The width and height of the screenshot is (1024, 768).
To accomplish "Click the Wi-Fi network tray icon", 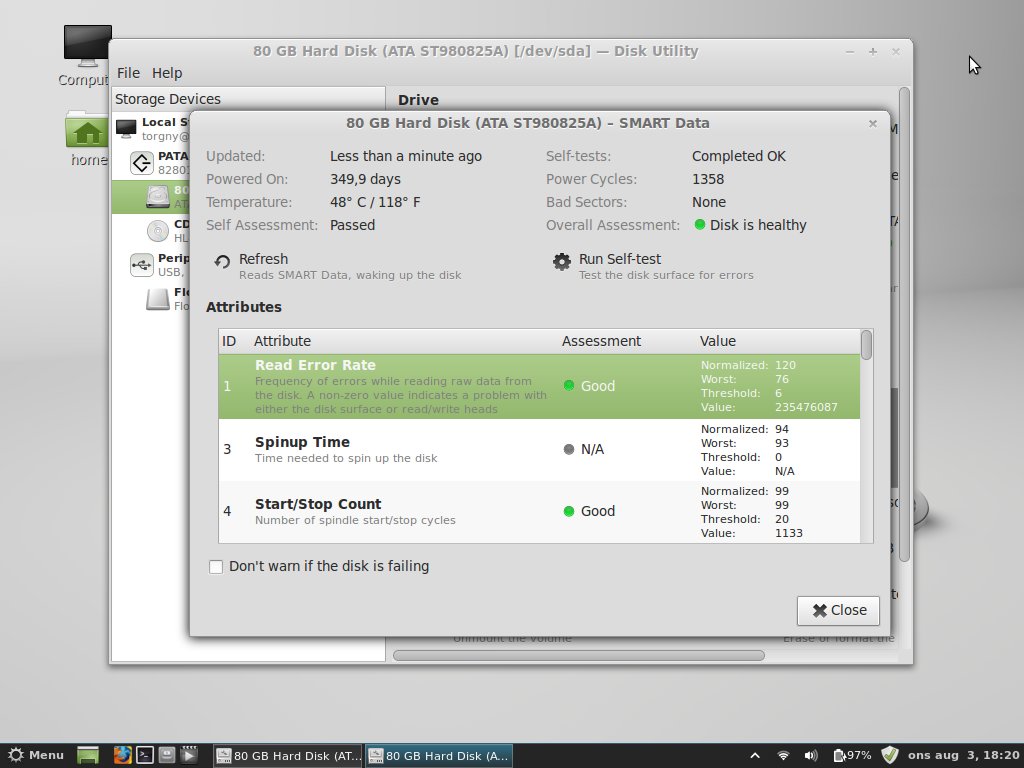I will [x=783, y=756].
